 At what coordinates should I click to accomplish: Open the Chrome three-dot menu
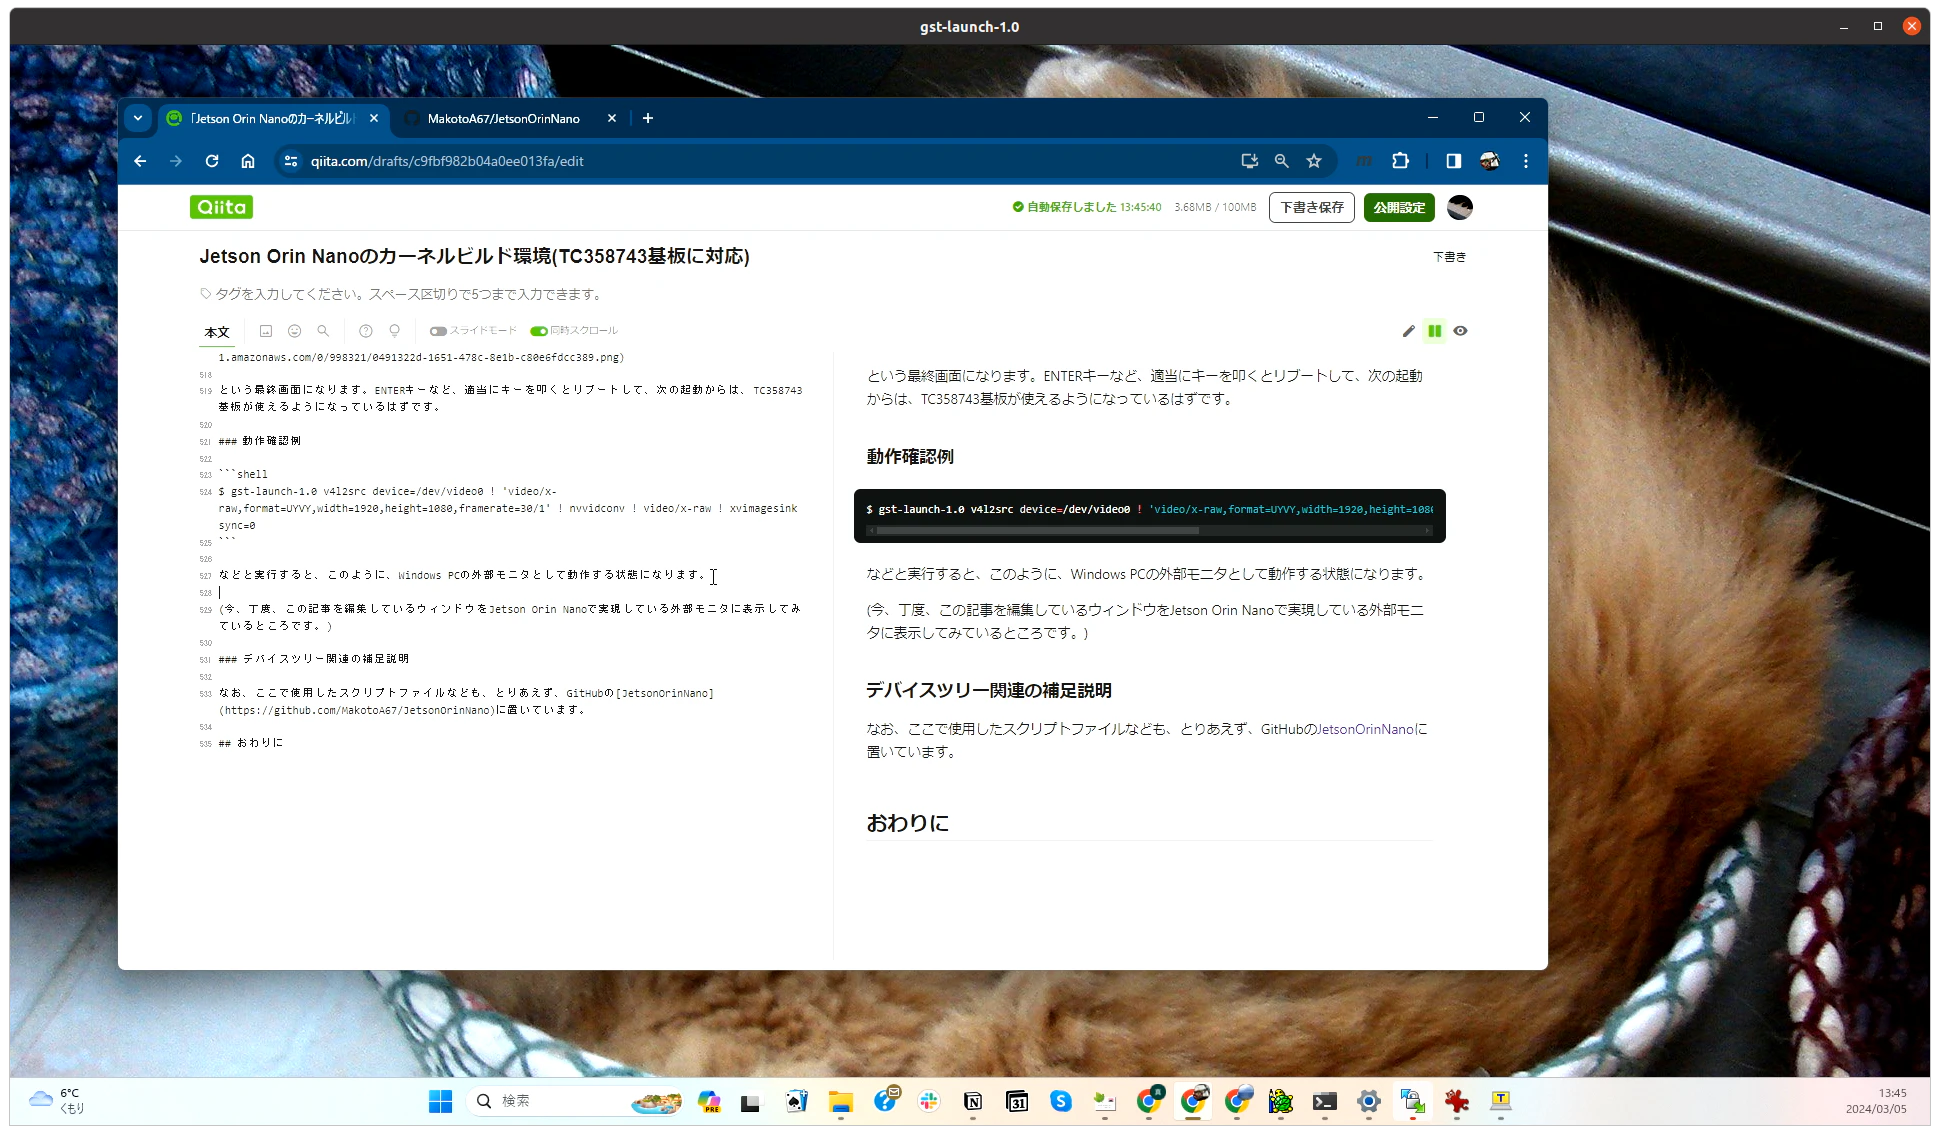[x=1525, y=161]
